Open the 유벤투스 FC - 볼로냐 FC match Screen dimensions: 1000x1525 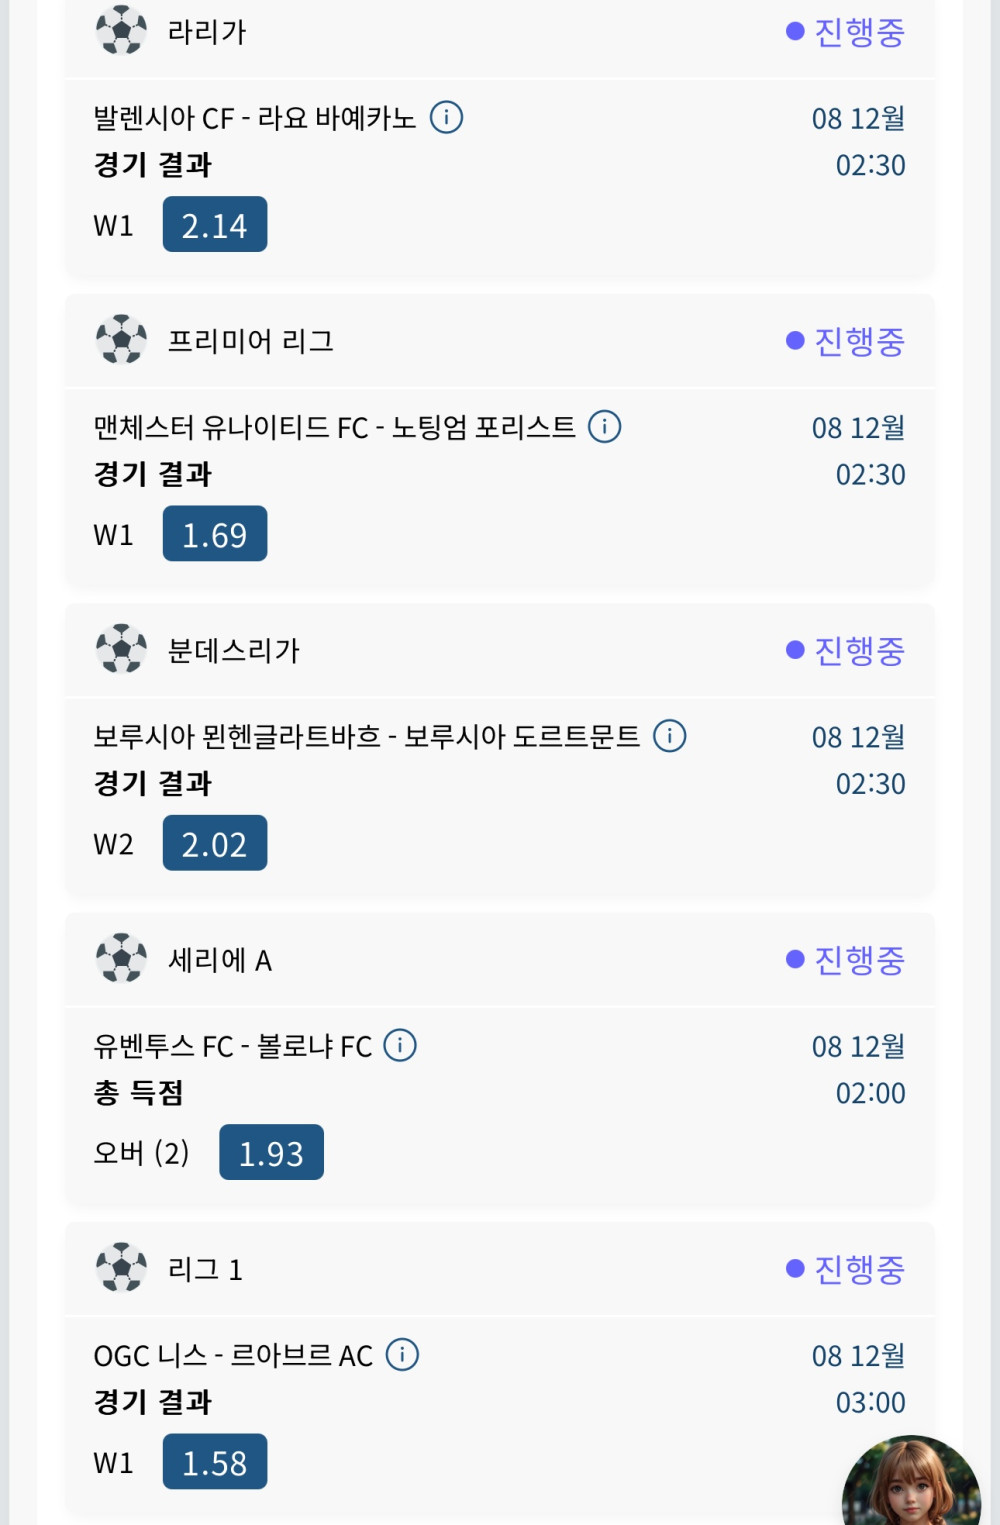point(232,1047)
